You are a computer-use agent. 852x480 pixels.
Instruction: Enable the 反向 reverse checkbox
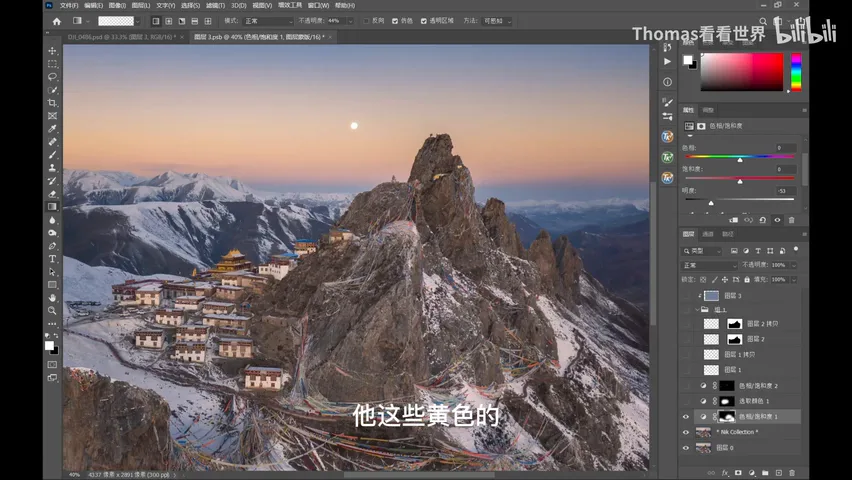coord(366,21)
